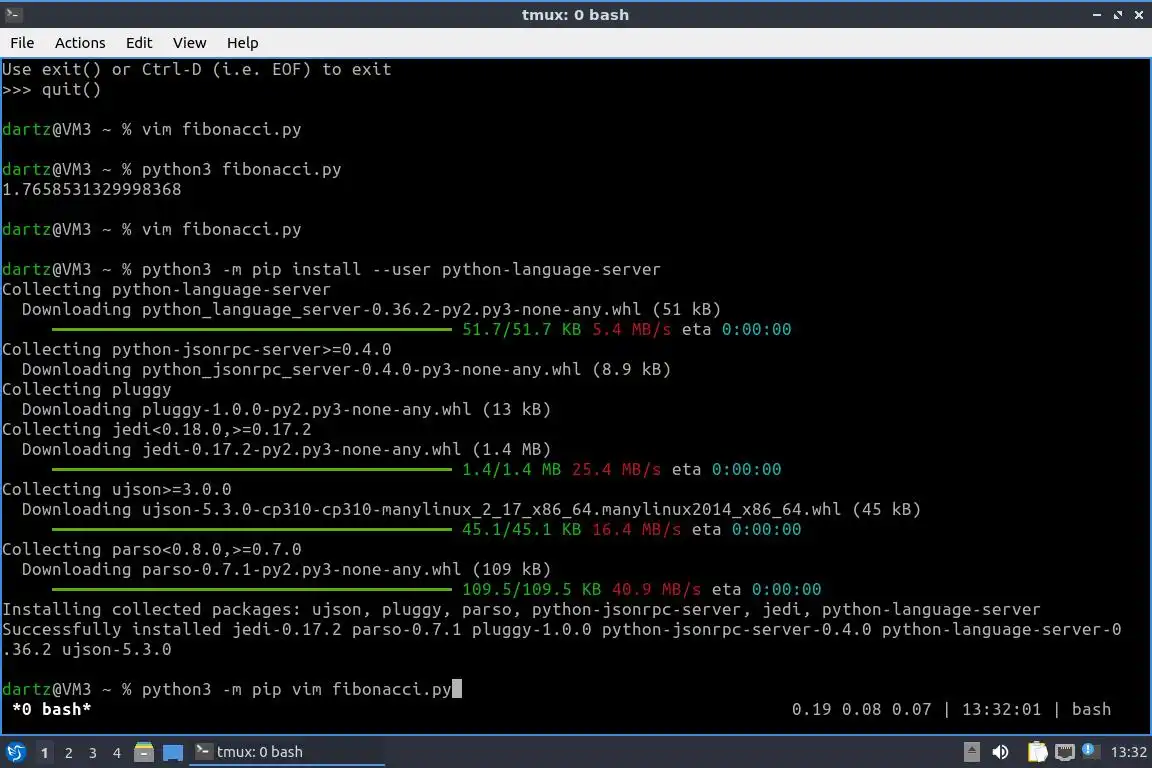Open the File menu
1152x768 pixels.
(x=22, y=43)
